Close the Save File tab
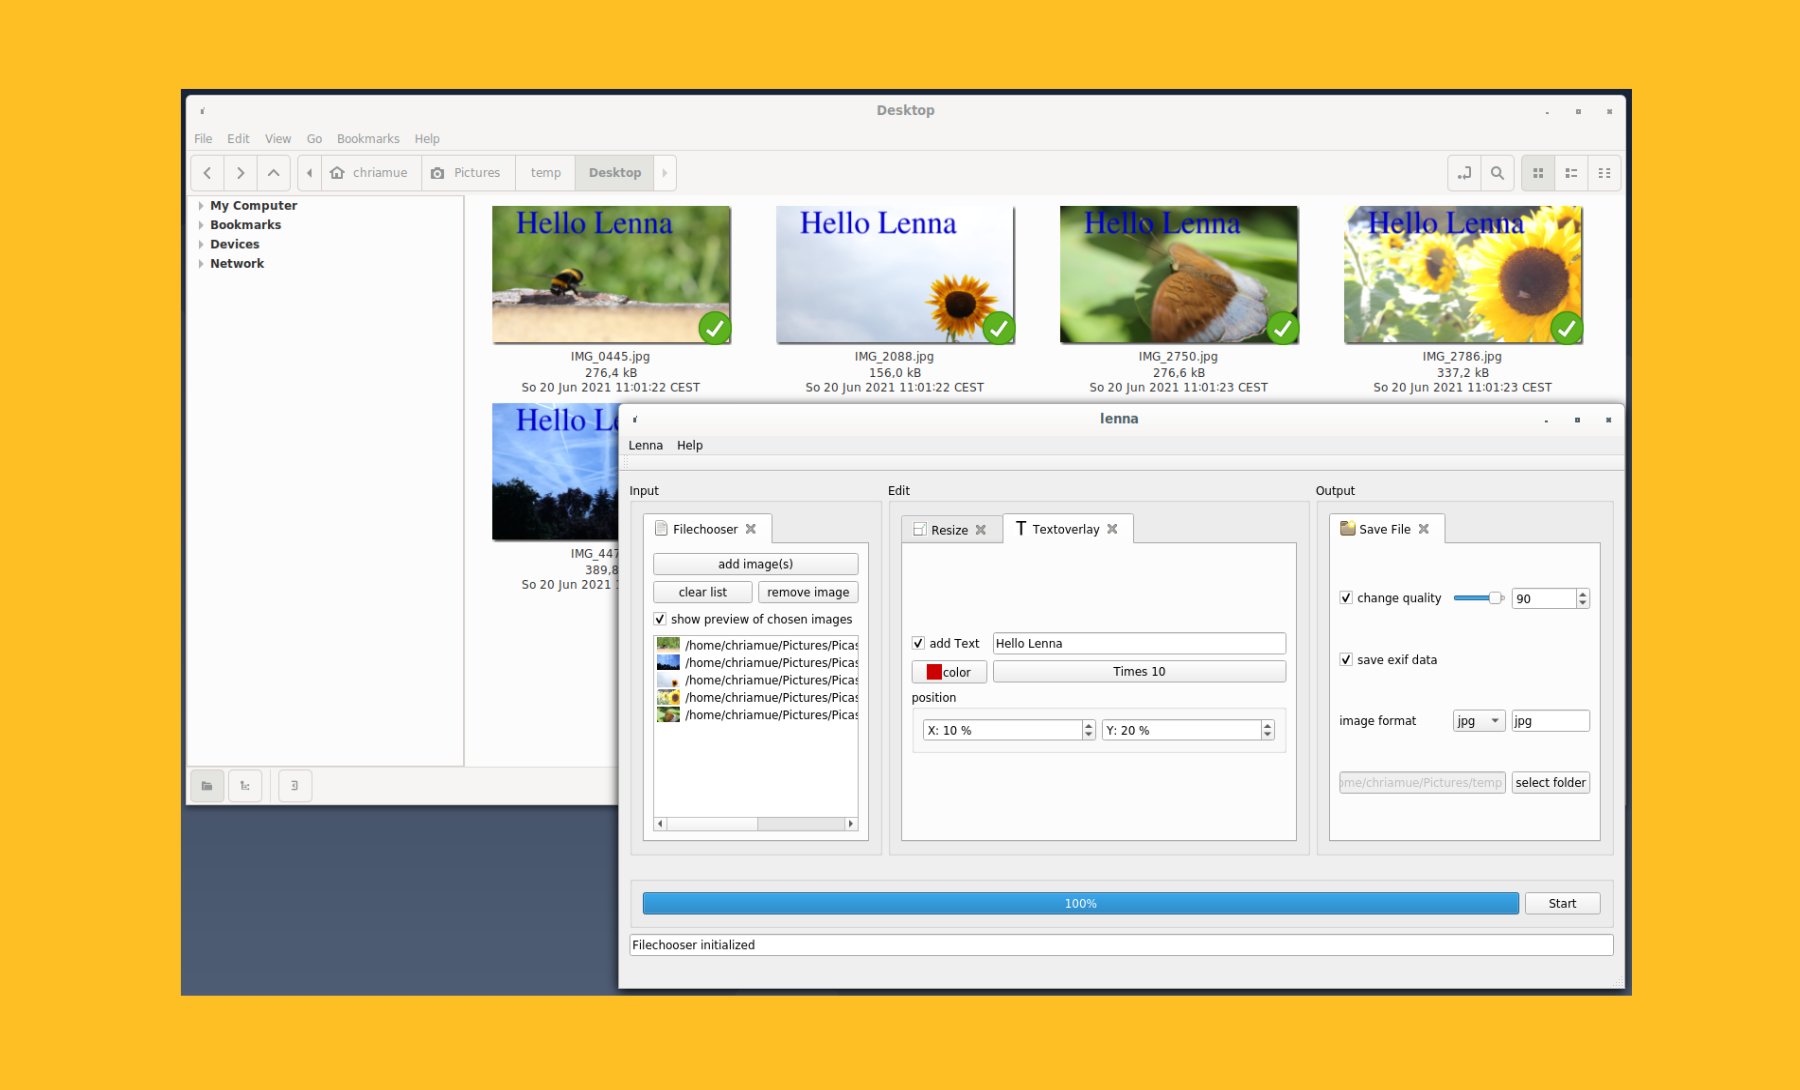Image resolution: width=1800 pixels, height=1090 pixels. pyautogui.click(x=1424, y=529)
